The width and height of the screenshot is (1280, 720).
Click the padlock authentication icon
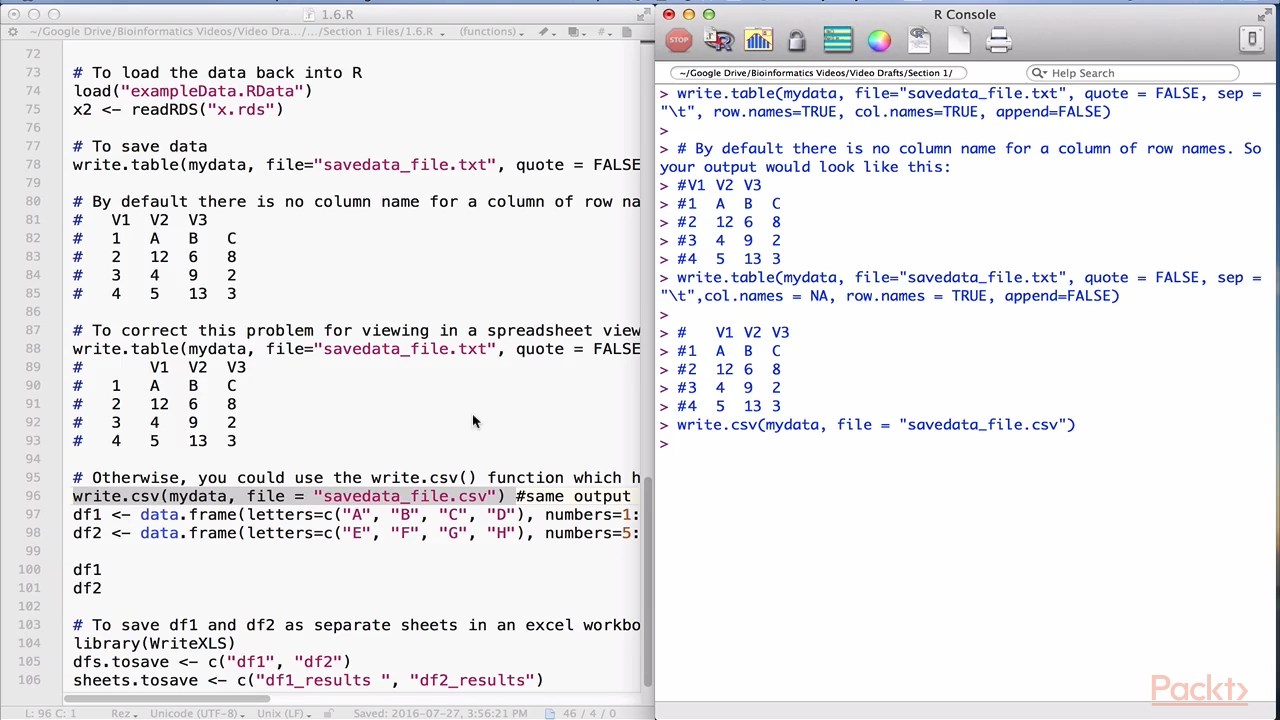pyautogui.click(x=796, y=41)
